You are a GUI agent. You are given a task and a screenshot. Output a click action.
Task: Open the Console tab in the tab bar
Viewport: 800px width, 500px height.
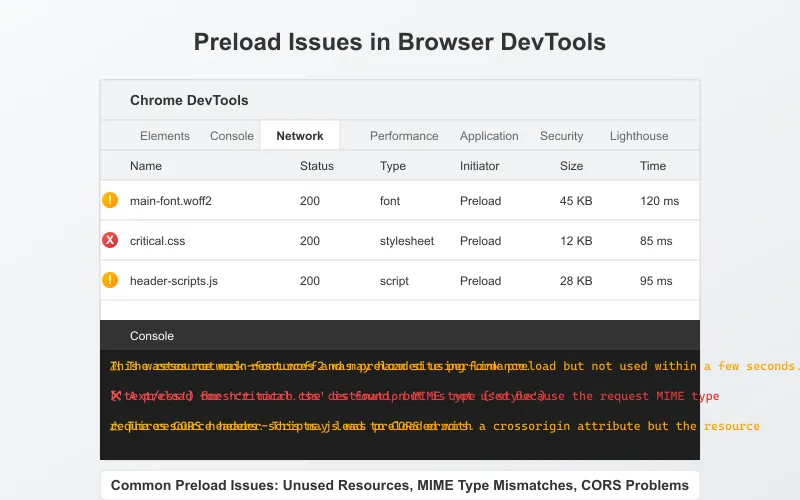[x=232, y=136]
